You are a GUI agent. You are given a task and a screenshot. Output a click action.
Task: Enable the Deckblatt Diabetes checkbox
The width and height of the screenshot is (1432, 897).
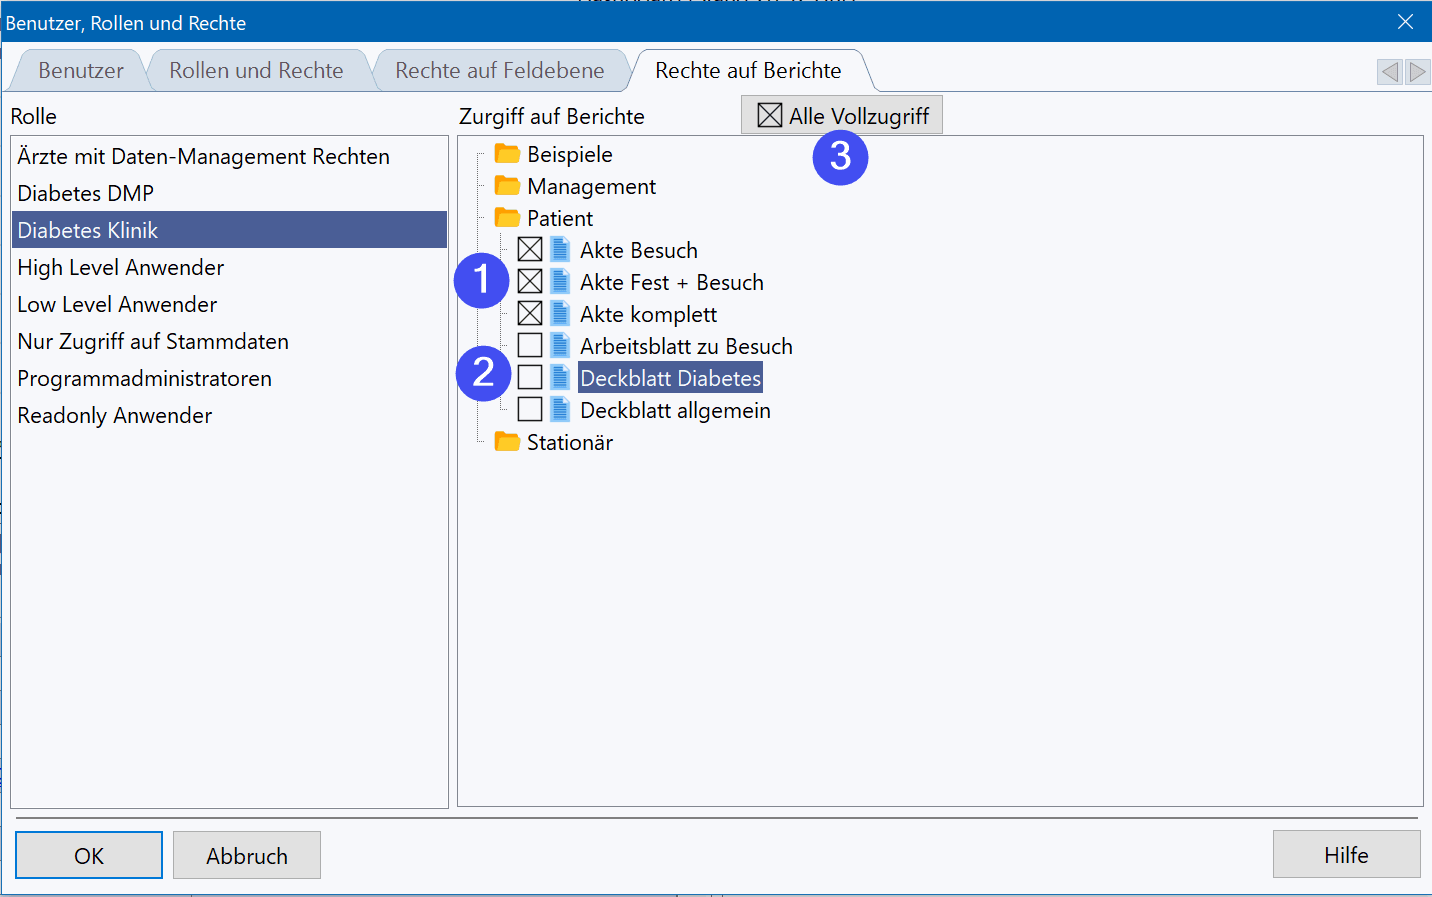point(530,378)
